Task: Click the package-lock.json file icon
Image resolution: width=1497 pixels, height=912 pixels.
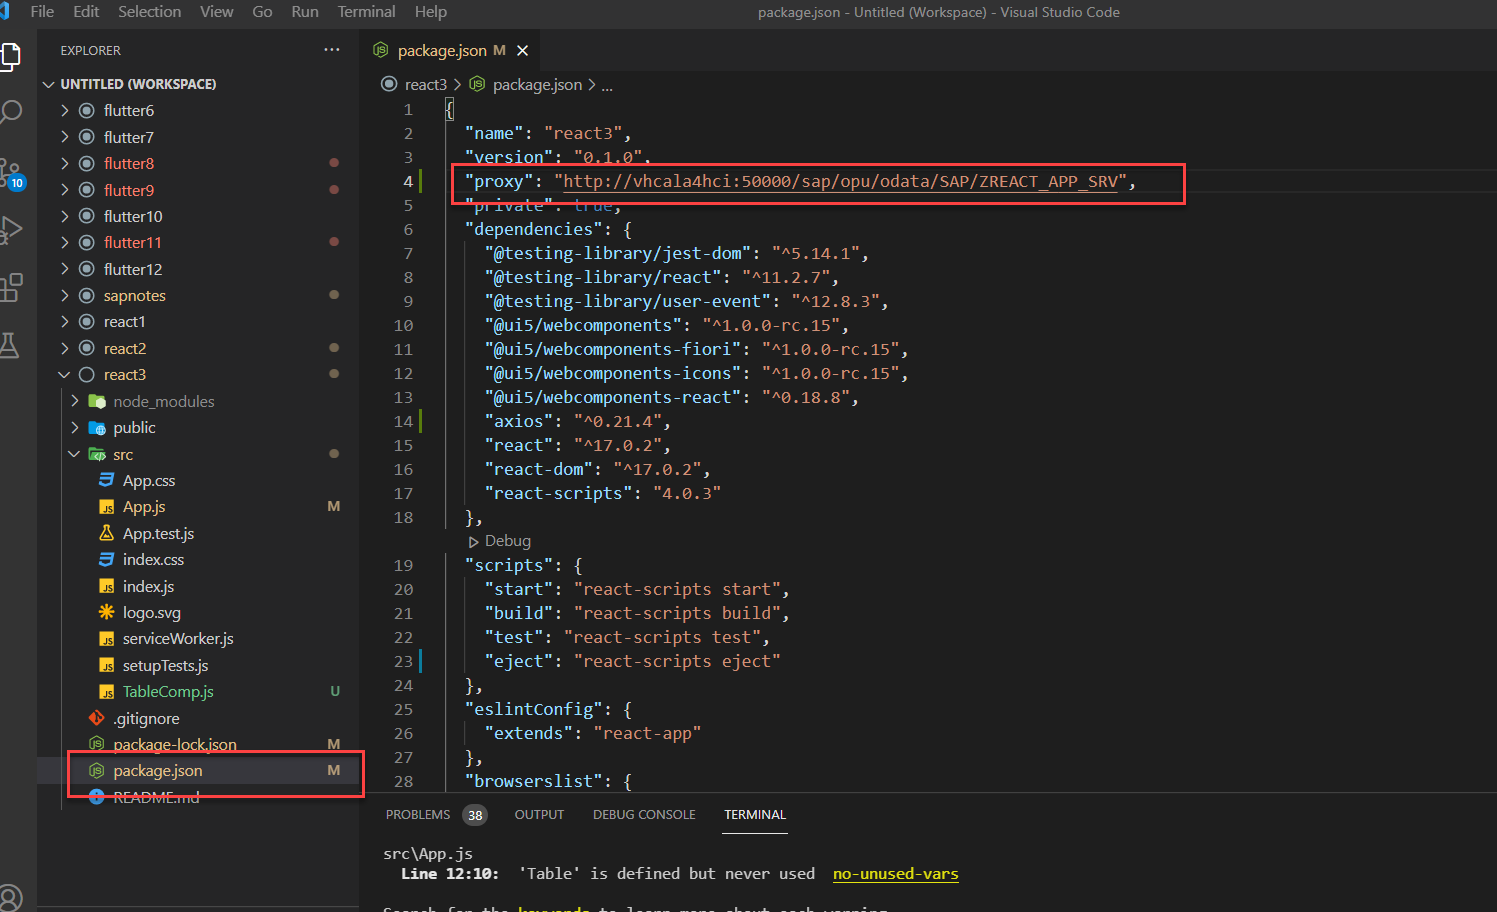Action: [x=97, y=744]
